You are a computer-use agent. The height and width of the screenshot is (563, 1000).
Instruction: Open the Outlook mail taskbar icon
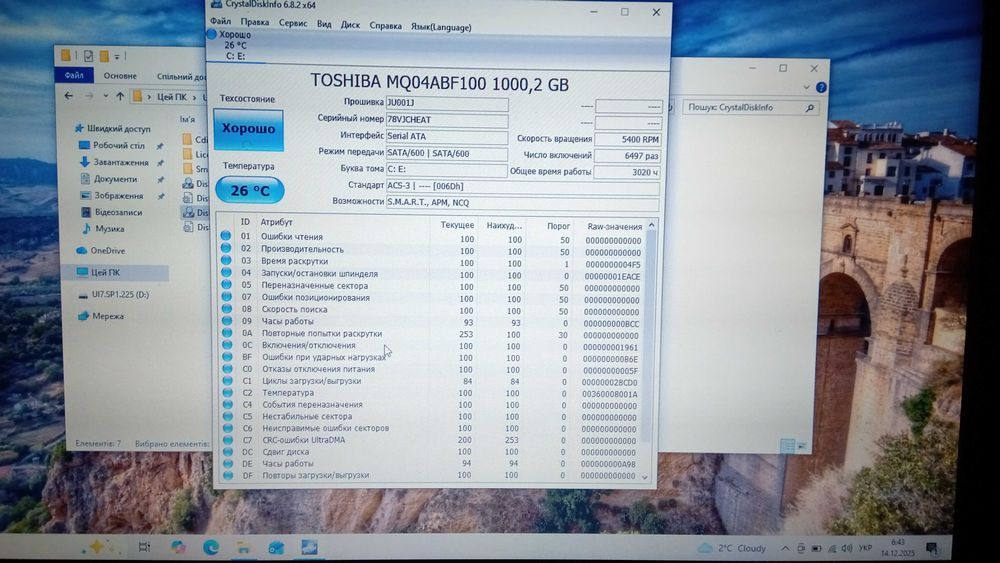coord(276,547)
